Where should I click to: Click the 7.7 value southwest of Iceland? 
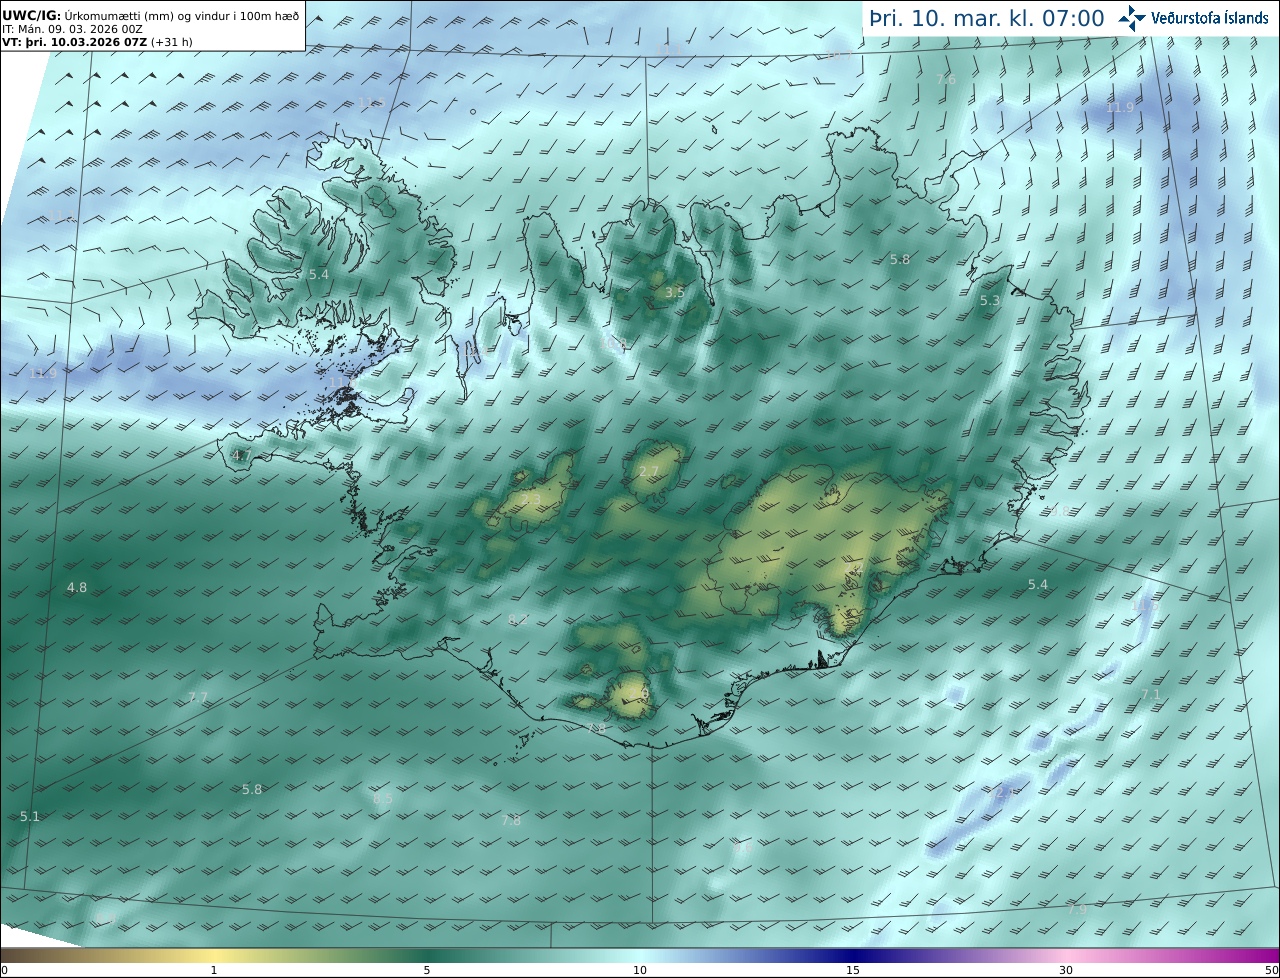(198, 697)
